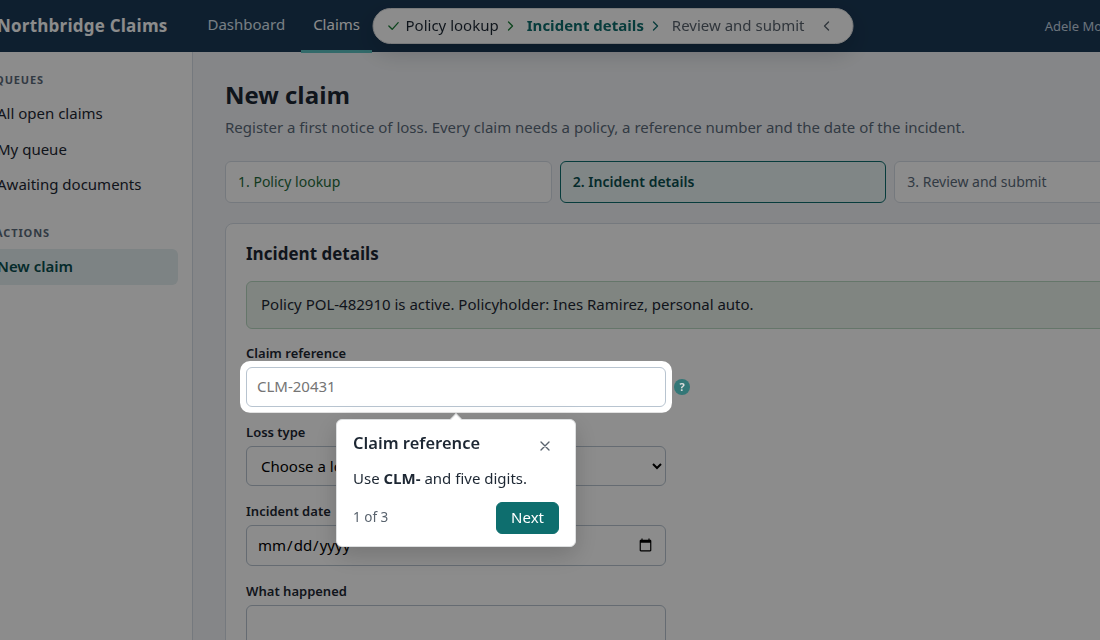The height and width of the screenshot is (640, 1100).
Task: Click Next in the tour popup
Action: [x=528, y=518]
